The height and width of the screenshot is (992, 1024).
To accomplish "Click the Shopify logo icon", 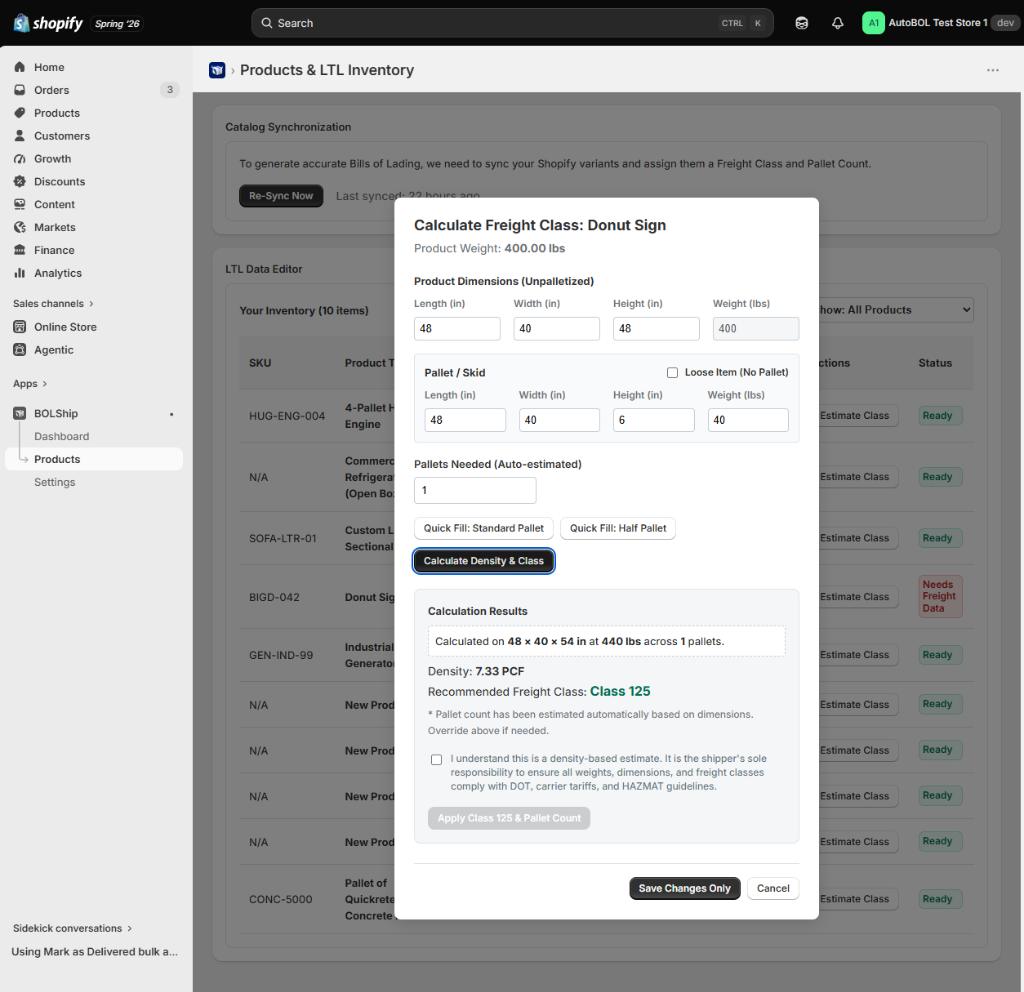I will pyautogui.click(x=22, y=23).
